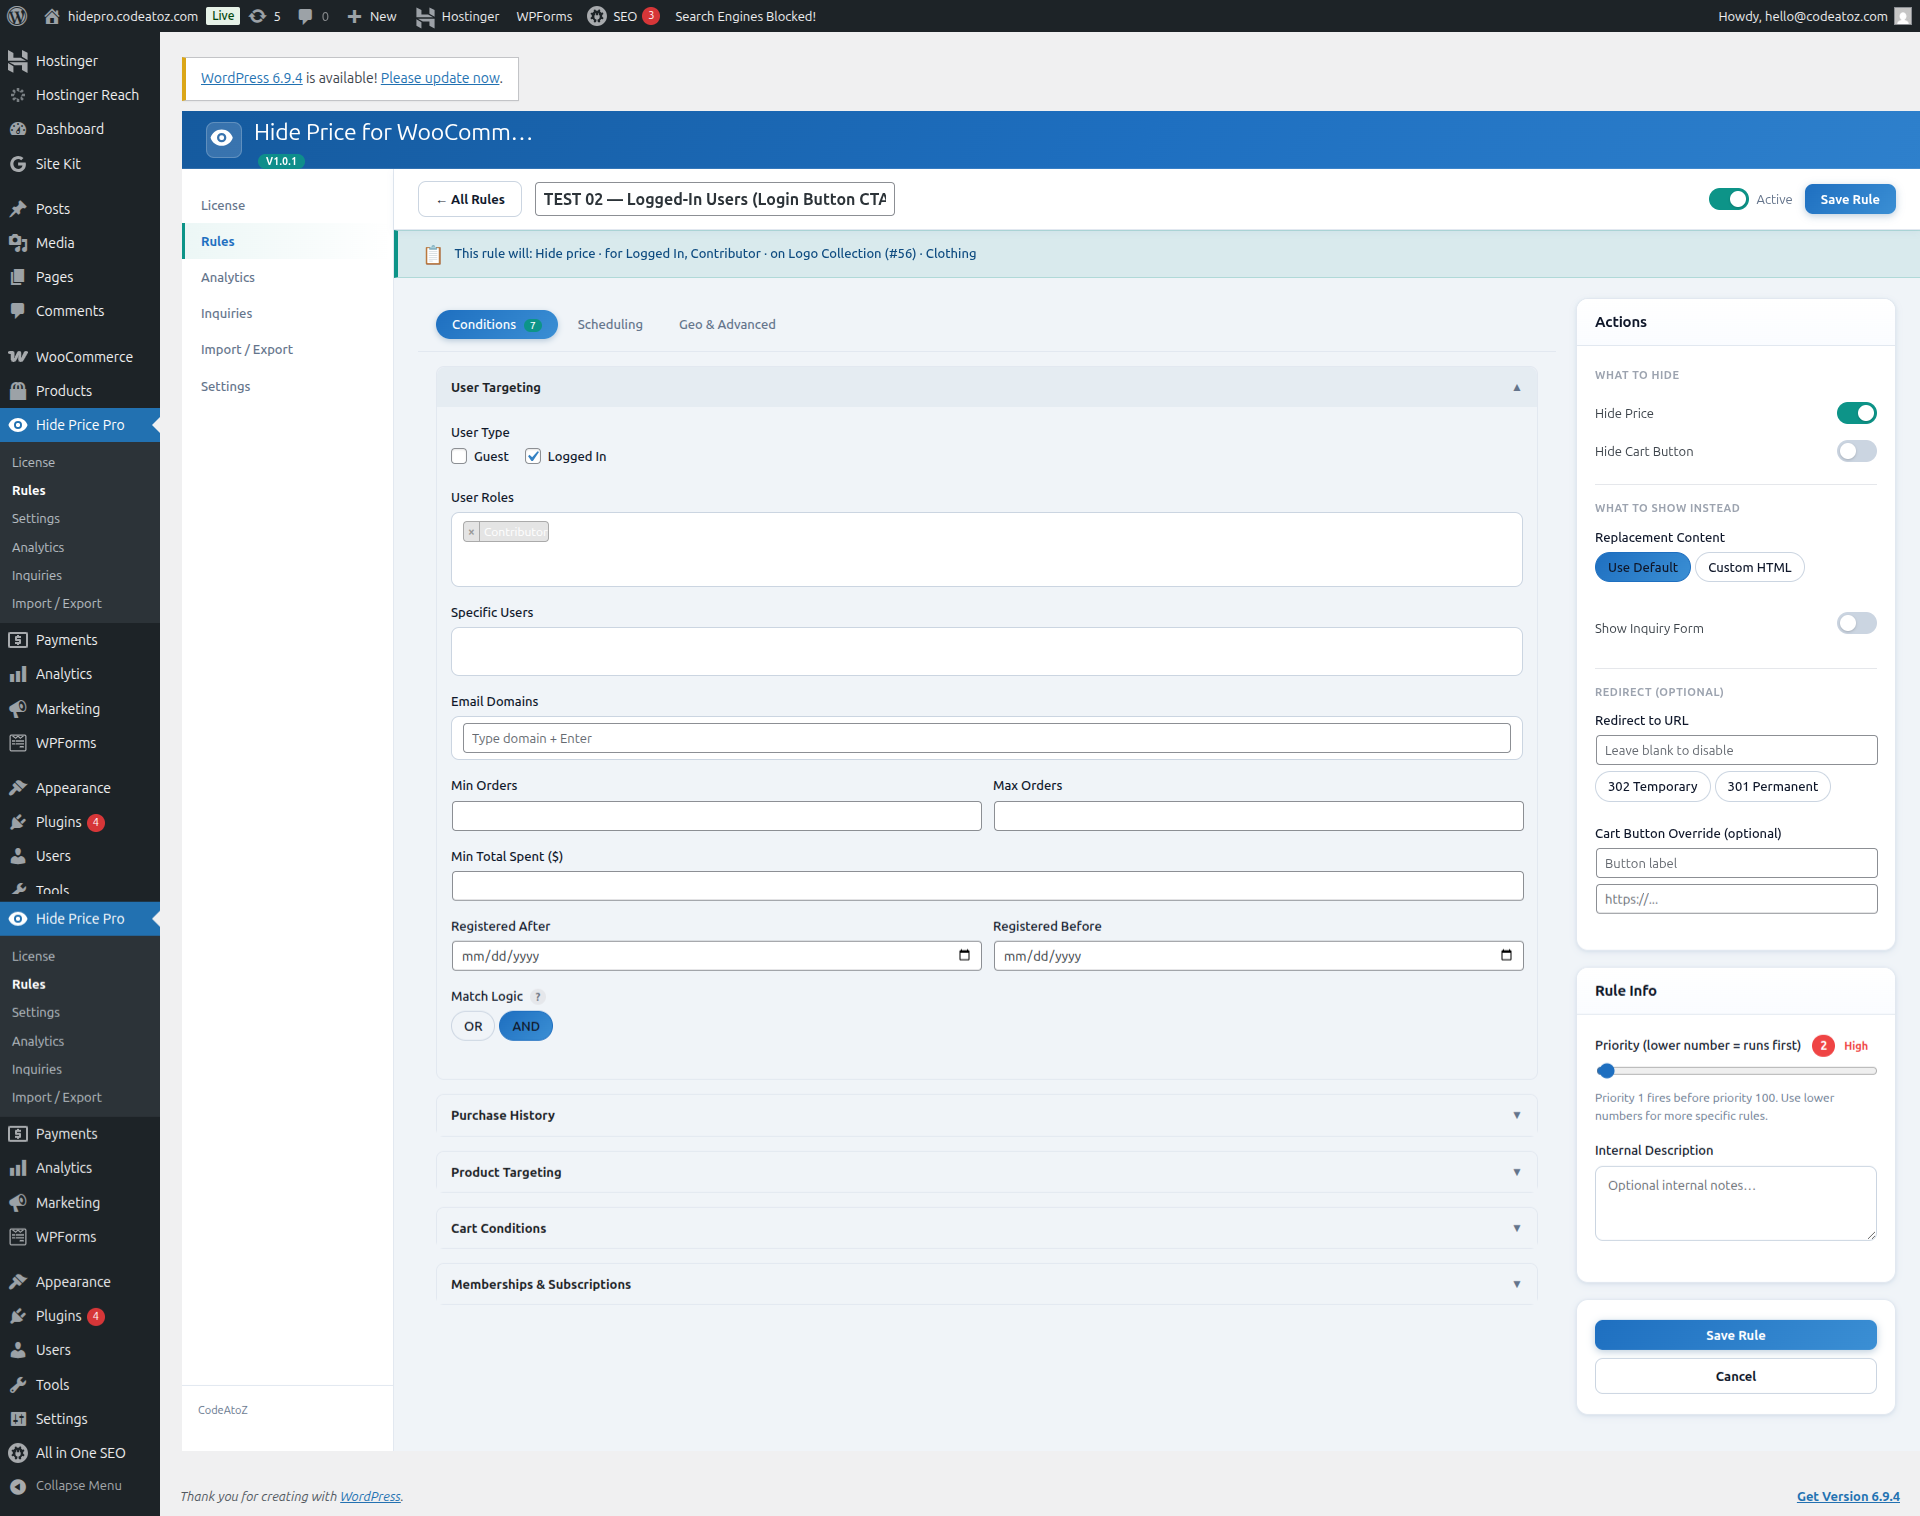This screenshot has height=1516, width=1920.
Task: Open Import / Export beside the Rules list
Action: coord(246,349)
